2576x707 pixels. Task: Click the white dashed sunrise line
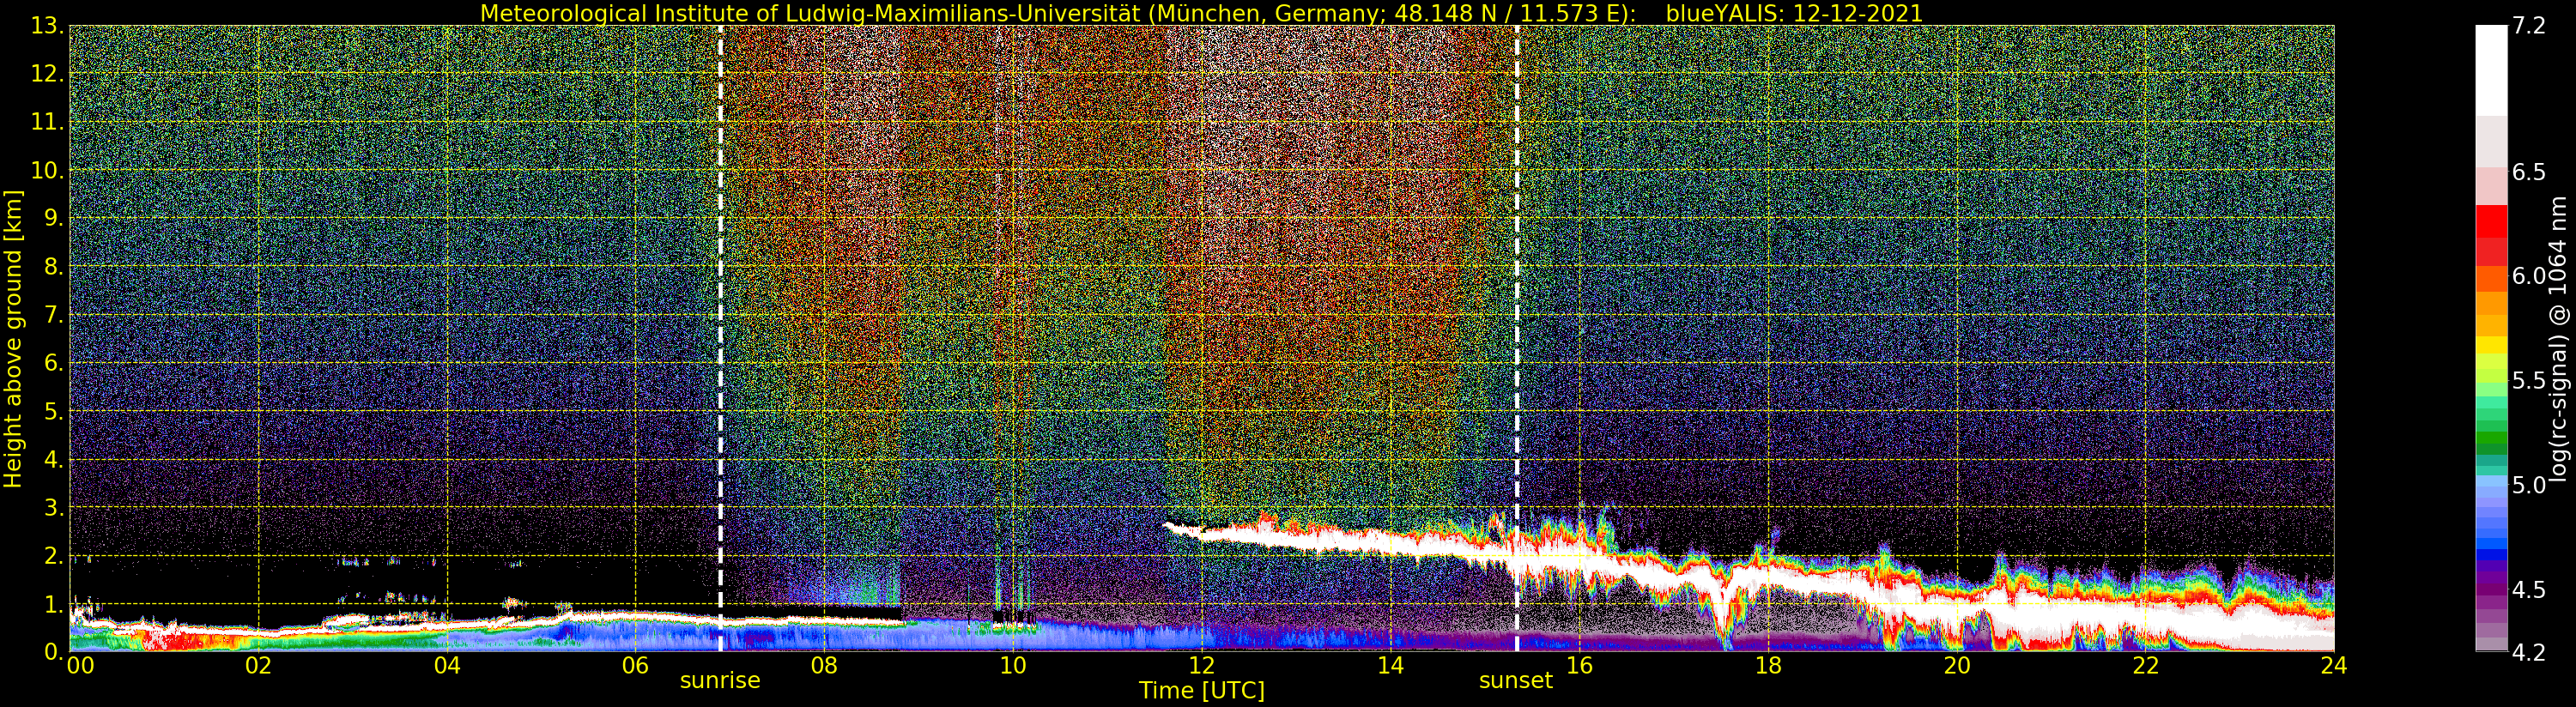(x=720, y=338)
